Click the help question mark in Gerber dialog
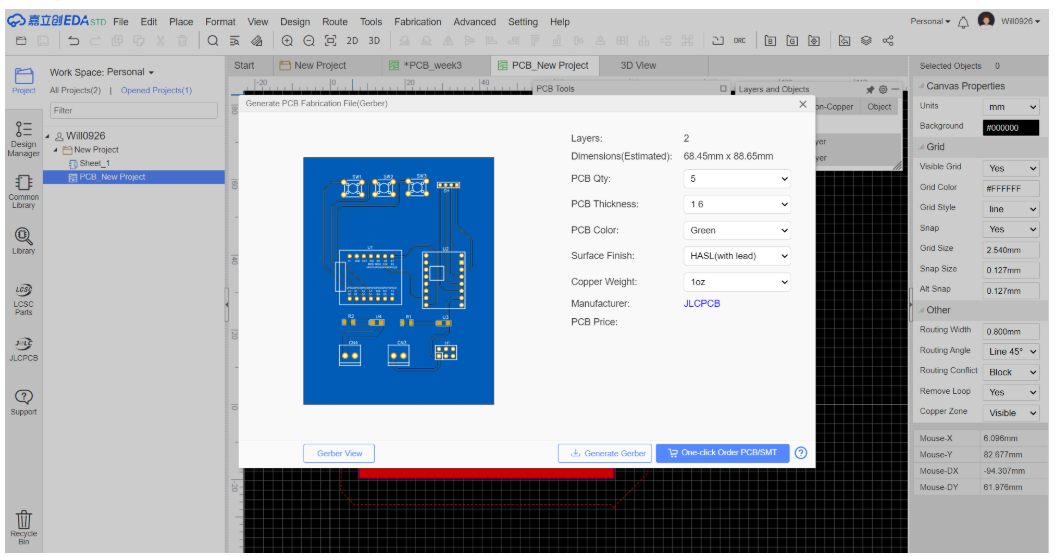The height and width of the screenshot is (556, 1055). [801, 453]
